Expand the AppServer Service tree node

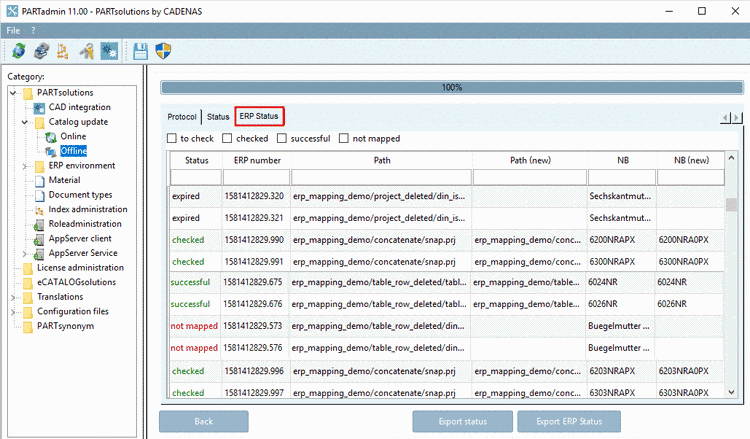[x=25, y=254]
